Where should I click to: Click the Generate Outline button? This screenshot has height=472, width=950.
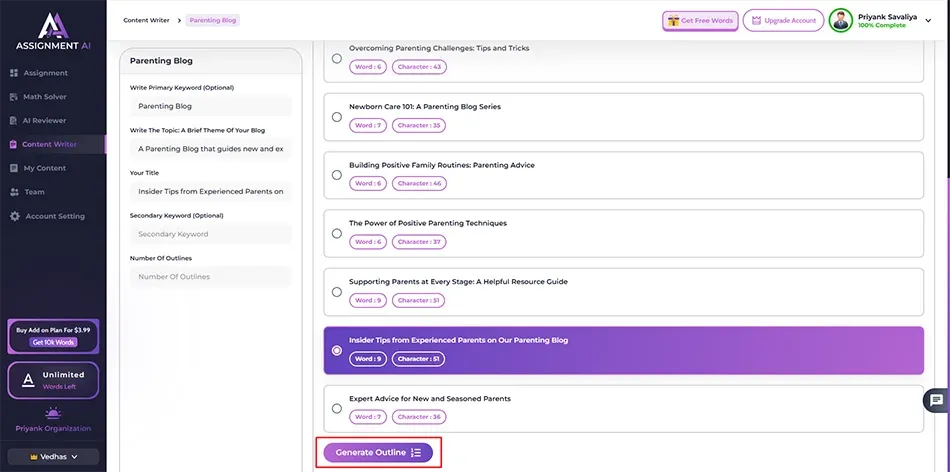(x=378, y=453)
